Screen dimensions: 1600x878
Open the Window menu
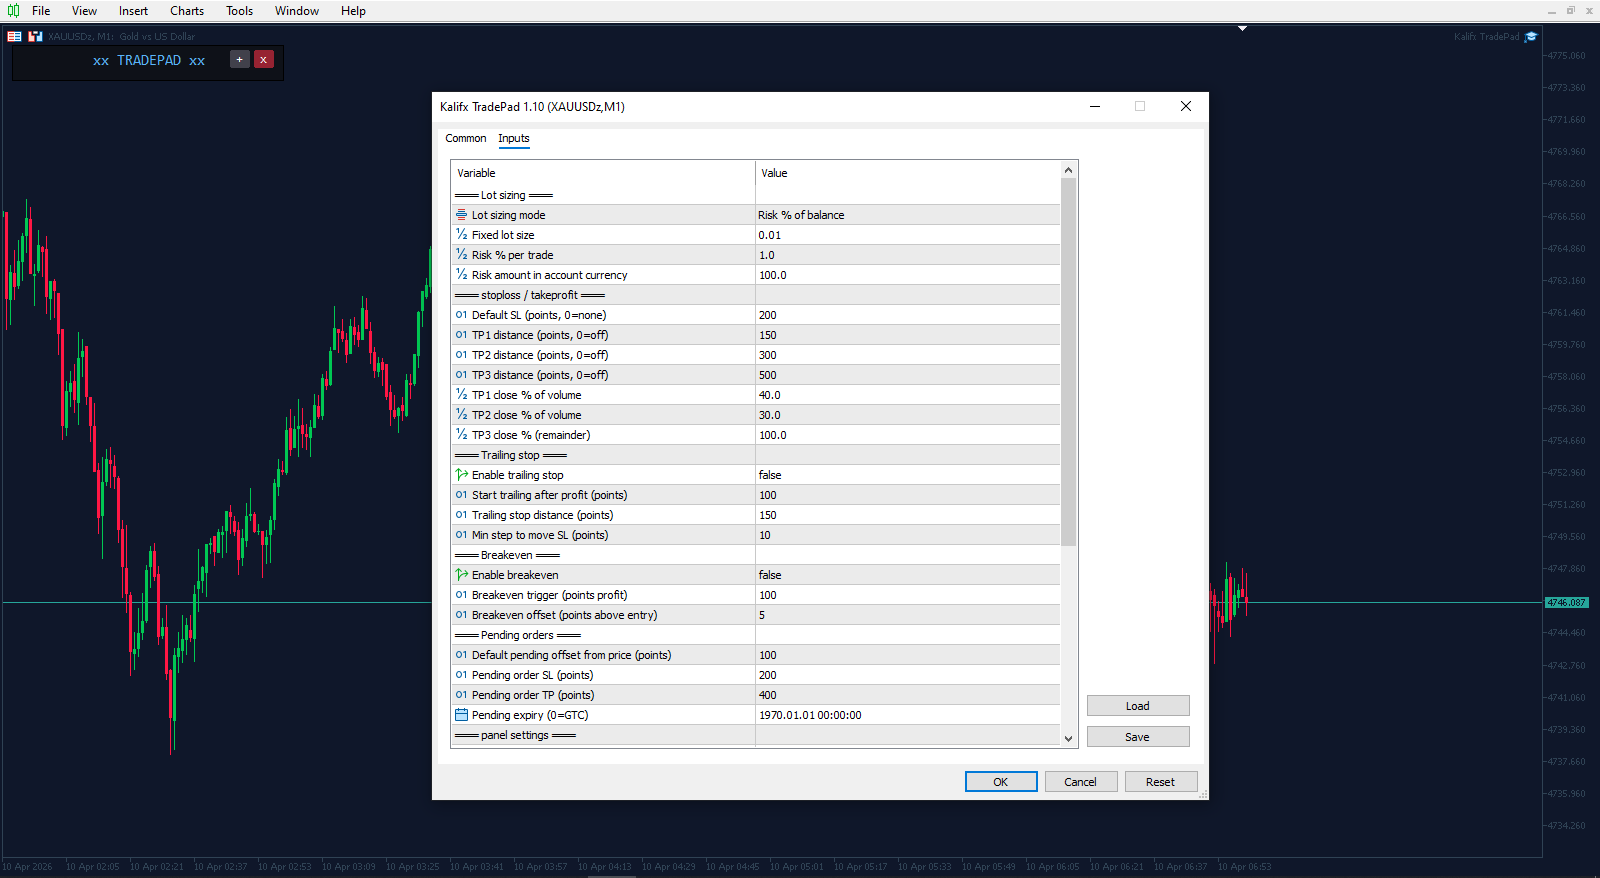(x=297, y=11)
